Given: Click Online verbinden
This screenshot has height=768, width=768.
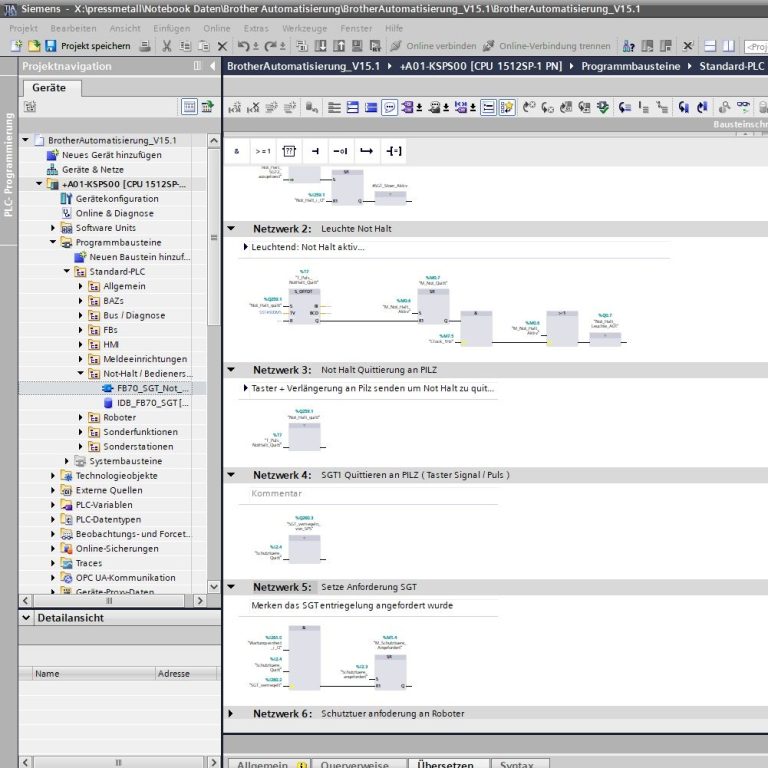Looking at the screenshot, I should pos(433,46).
